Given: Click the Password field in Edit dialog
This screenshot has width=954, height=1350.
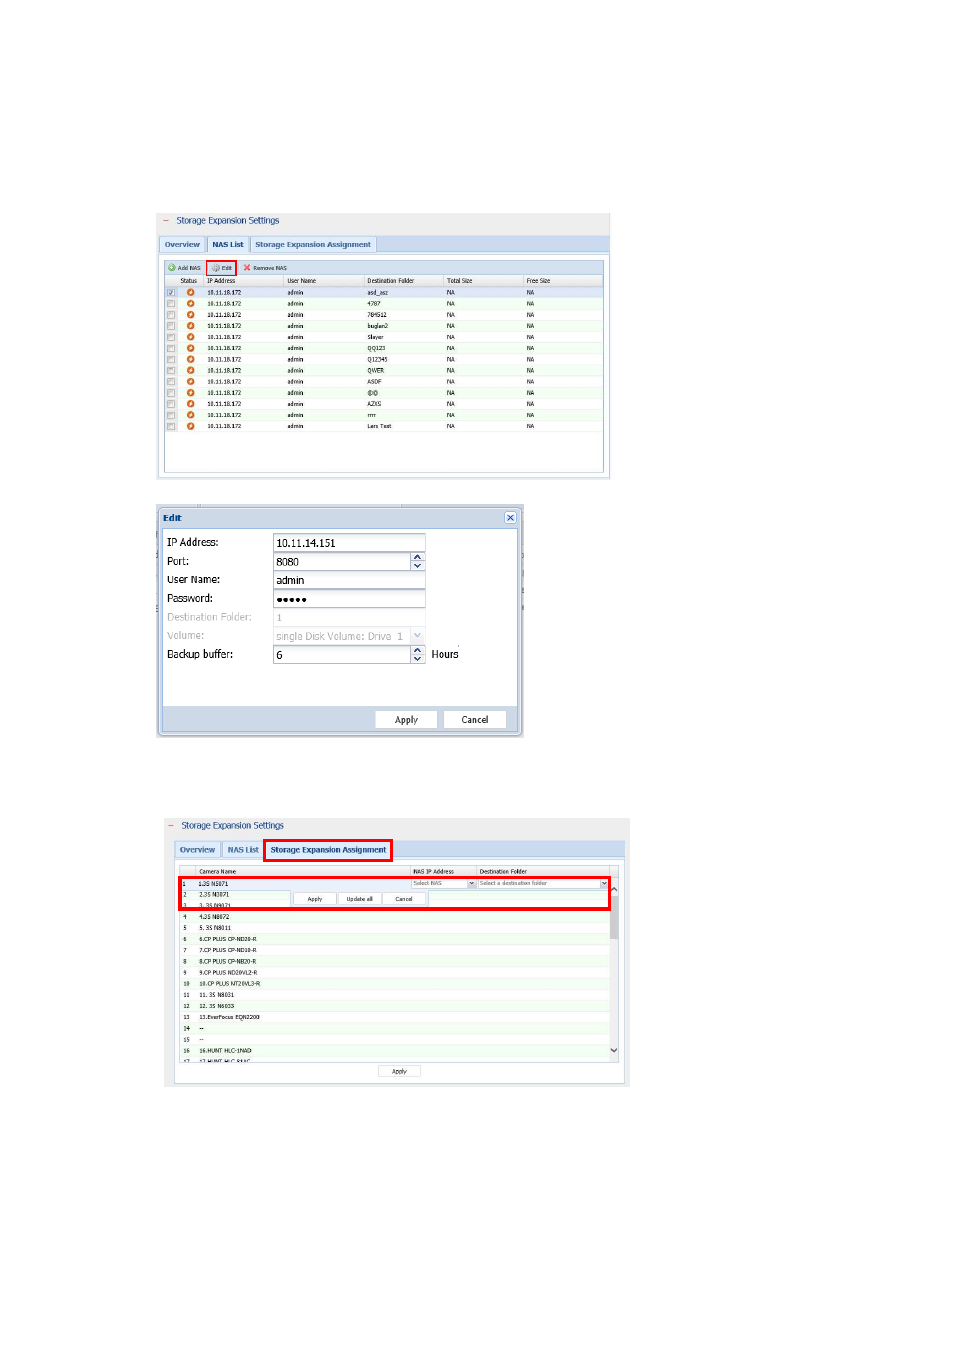Looking at the screenshot, I should tap(349, 599).
